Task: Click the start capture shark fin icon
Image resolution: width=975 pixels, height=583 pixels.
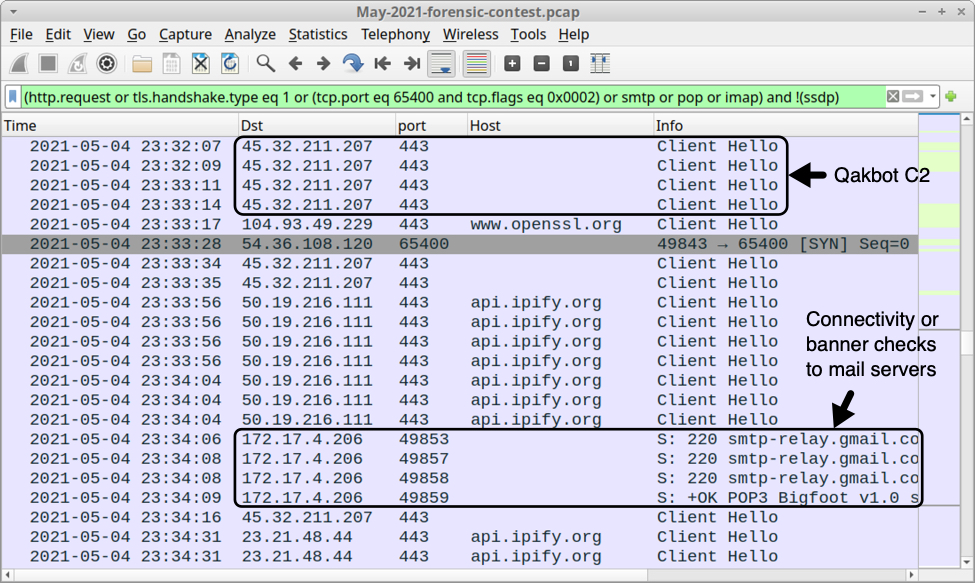Action: coord(19,64)
